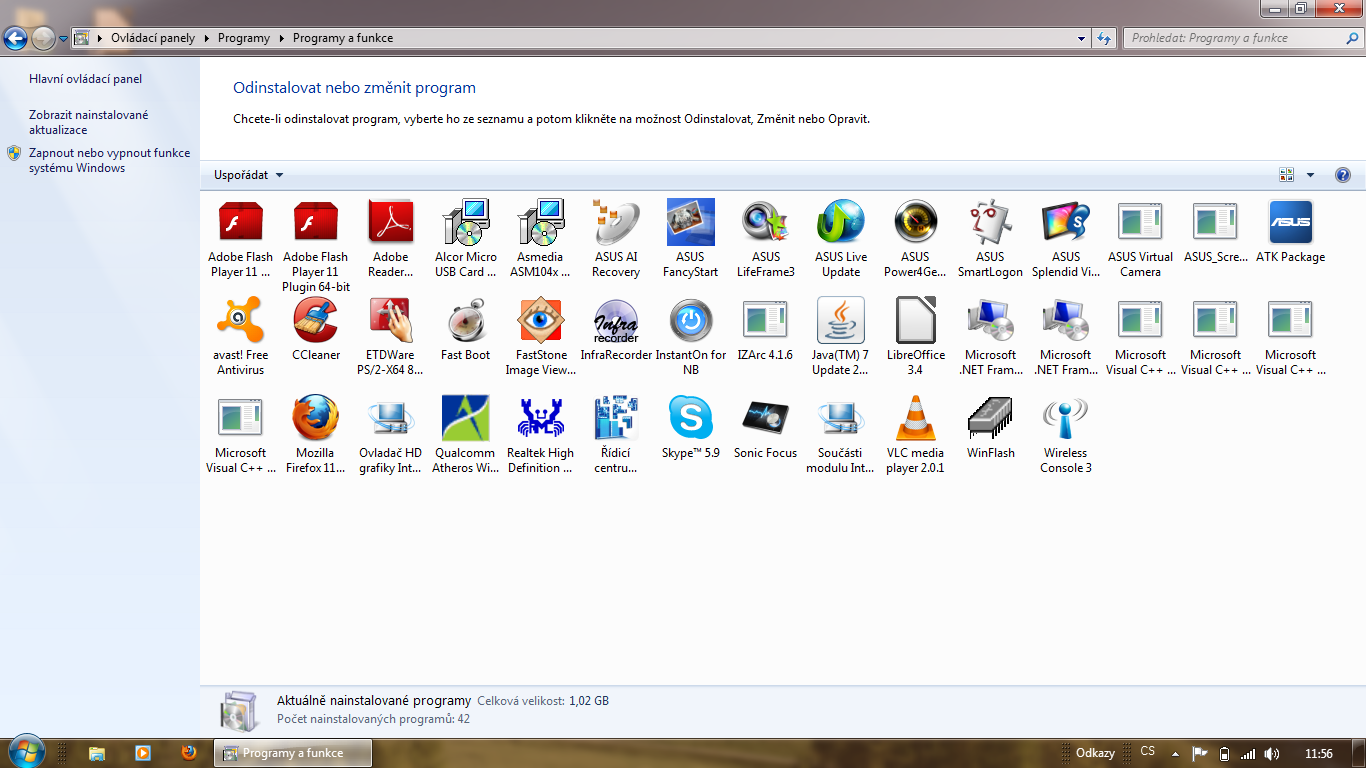The height and width of the screenshot is (768, 1366).
Task: Click total size text Celková velikost: 1,02 GB
Action: point(543,701)
